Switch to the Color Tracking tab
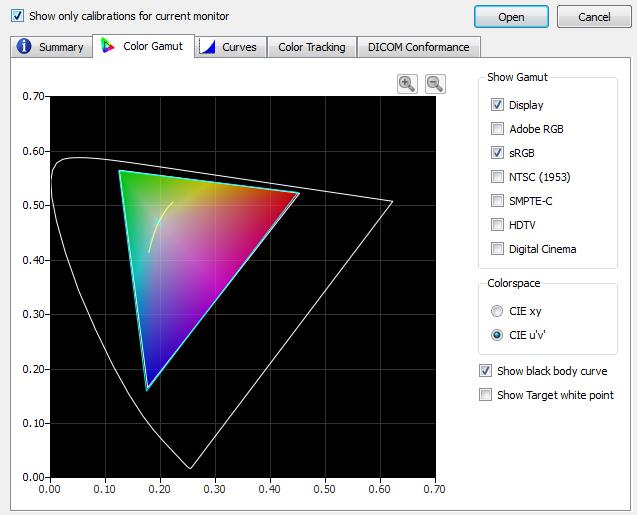The width and height of the screenshot is (637, 515). 312,47
